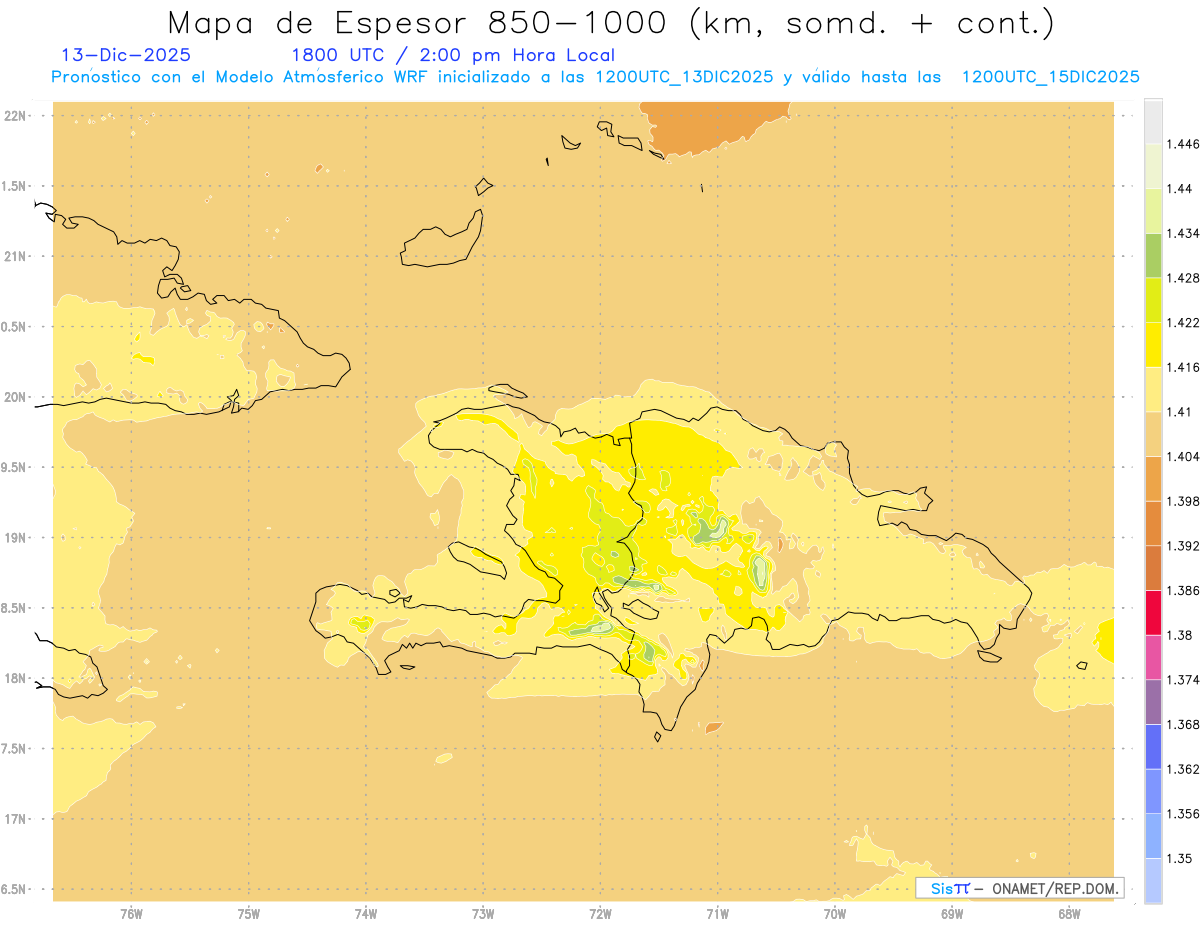Viewport: 1200px width, 927px height.
Task: Click the legend value "1.44"
Action: tap(1180, 188)
